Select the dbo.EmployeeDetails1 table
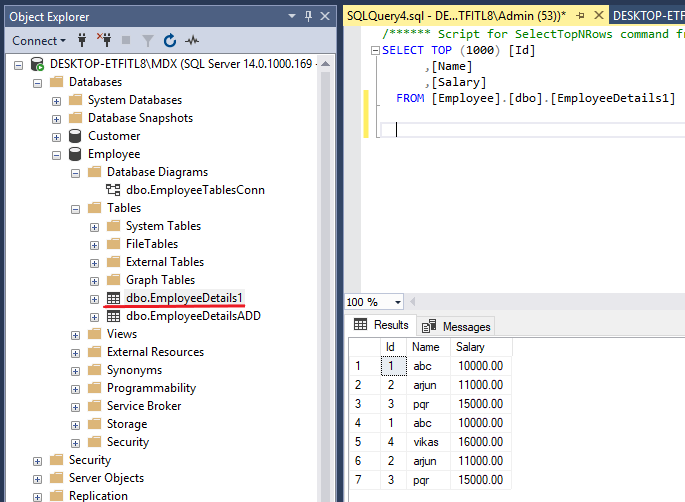This screenshot has width=685, height=502. pyautogui.click(x=184, y=298)
